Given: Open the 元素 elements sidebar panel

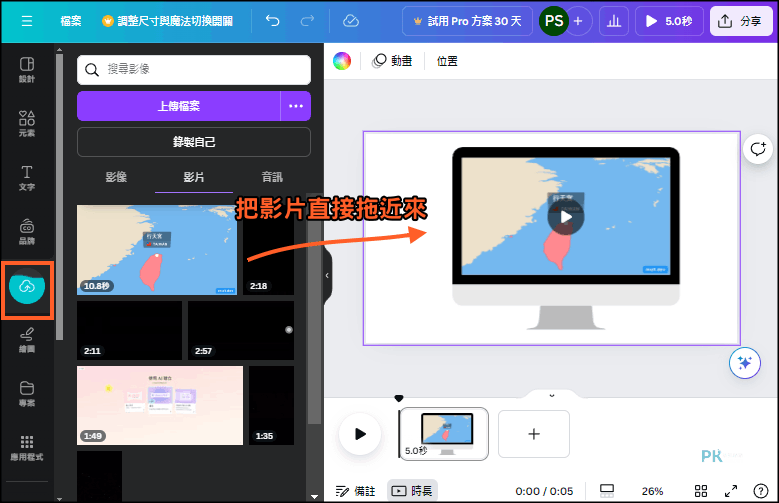Looking at the screenshot, I should click(27, 124).
